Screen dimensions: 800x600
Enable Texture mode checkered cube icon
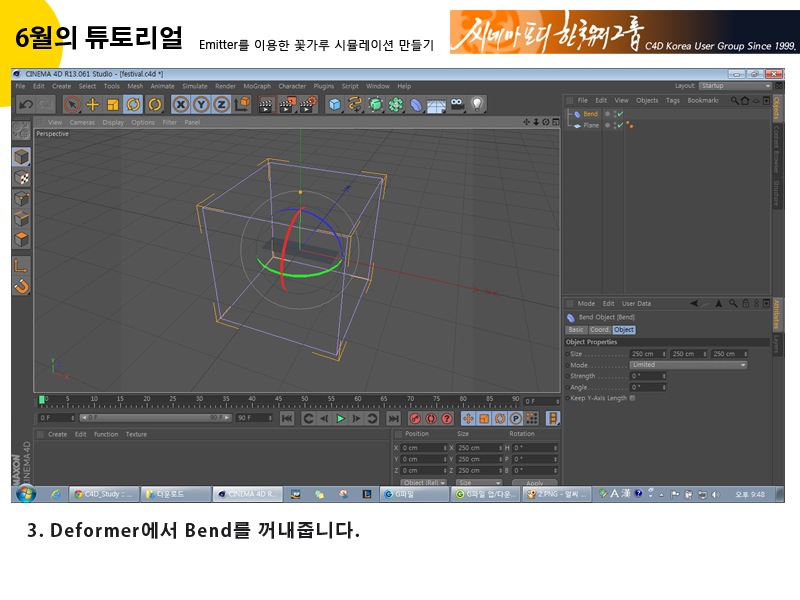point(21,178)
